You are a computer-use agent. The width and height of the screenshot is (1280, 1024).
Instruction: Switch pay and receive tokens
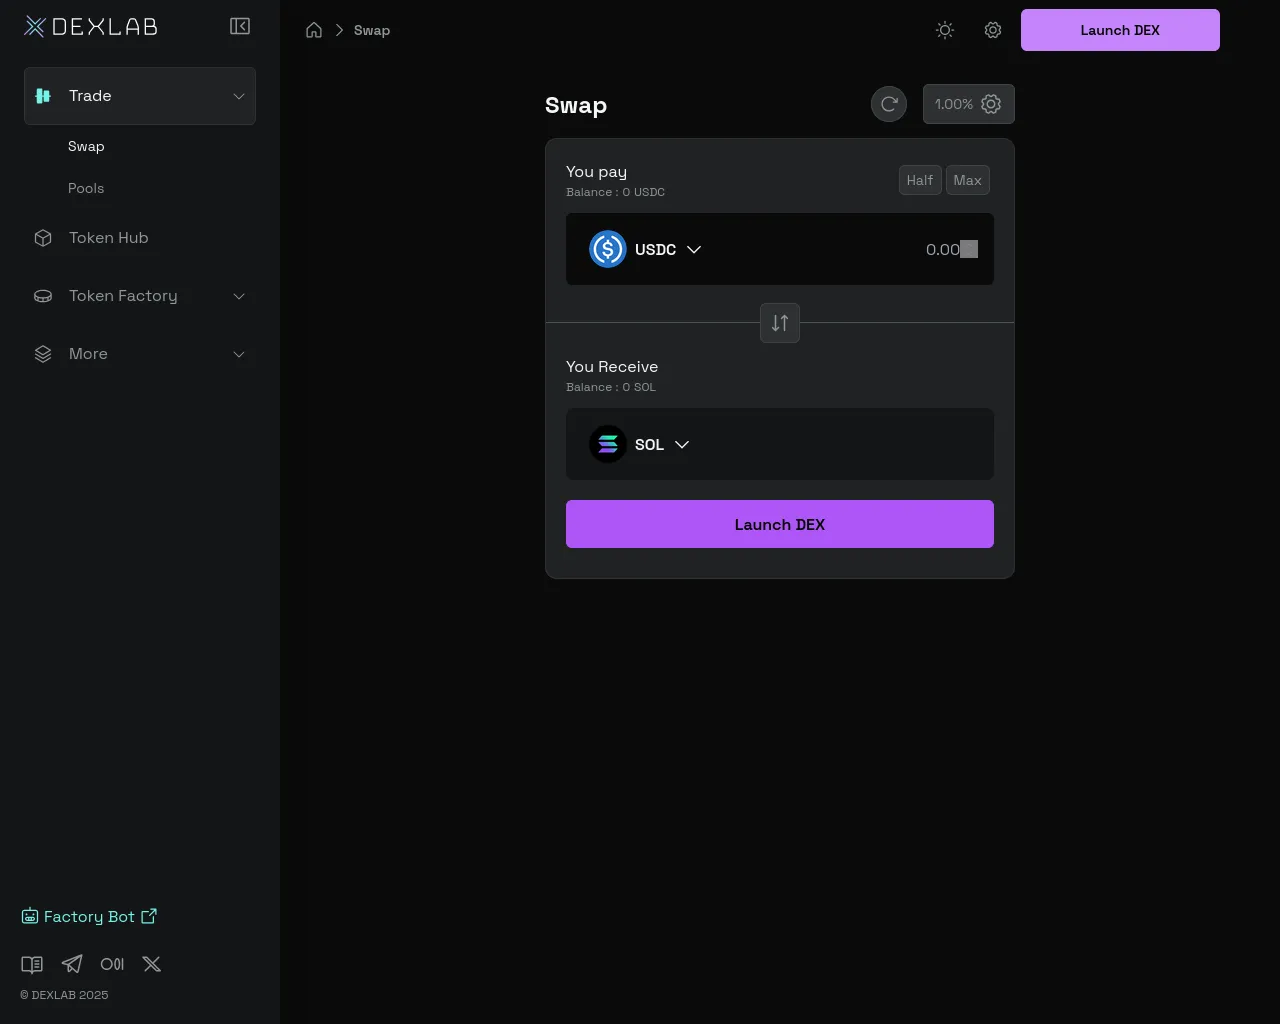pos(780,323)
